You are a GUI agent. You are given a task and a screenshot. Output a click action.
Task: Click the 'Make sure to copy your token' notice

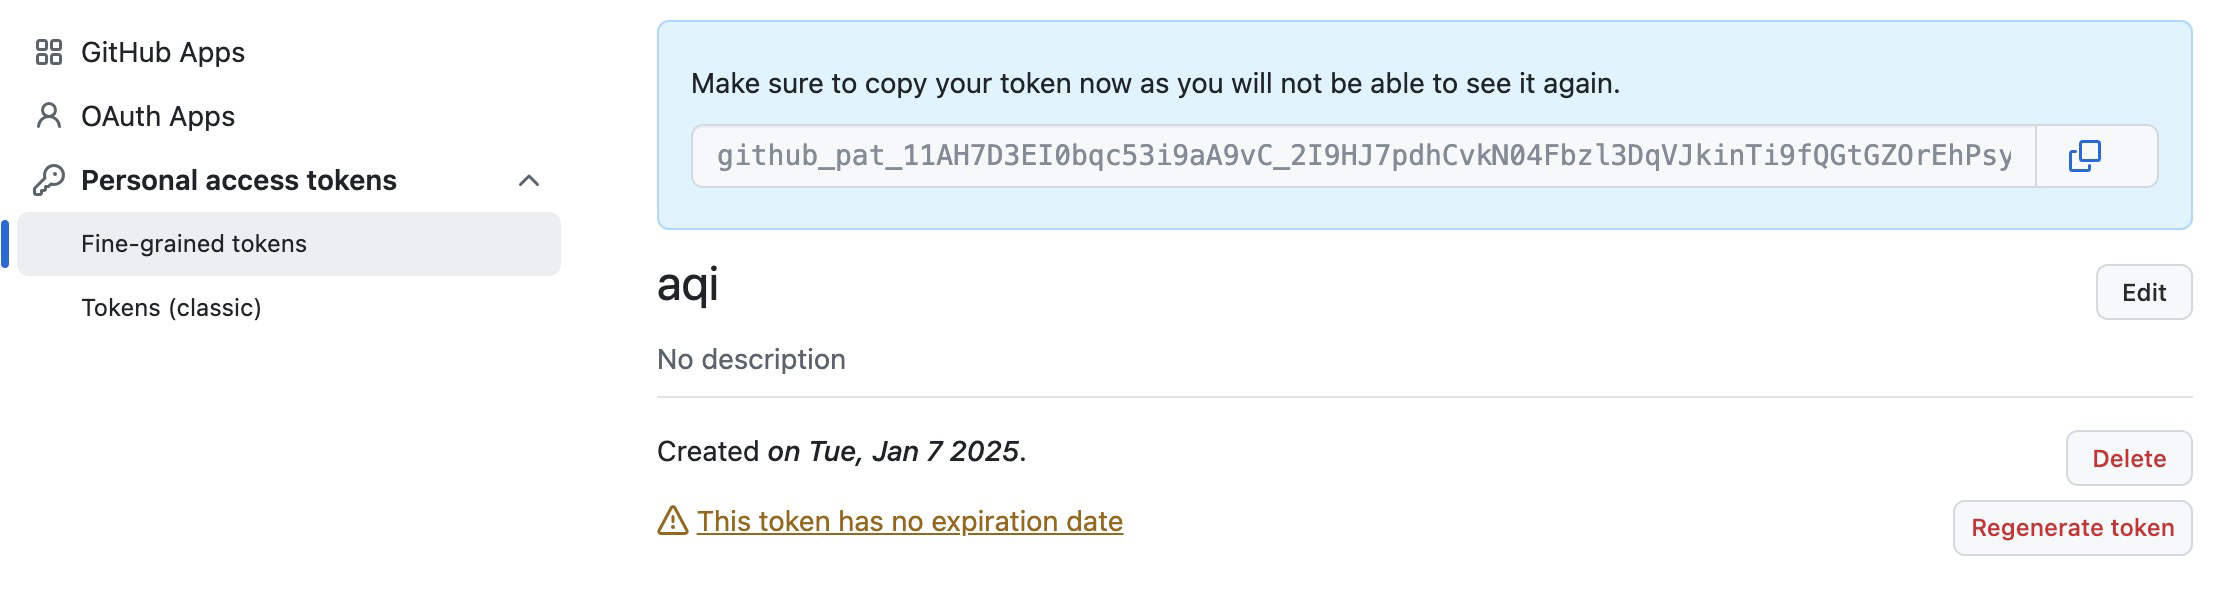tap(1155, 83)
